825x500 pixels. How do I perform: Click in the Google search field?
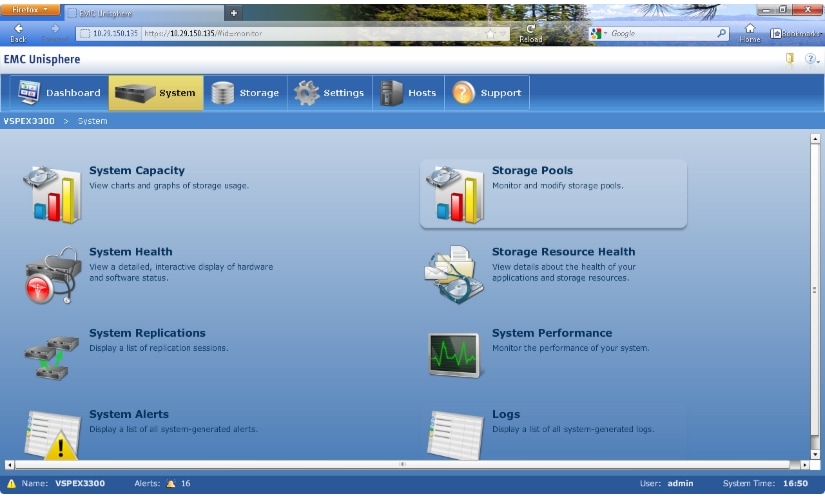(661, 33)
